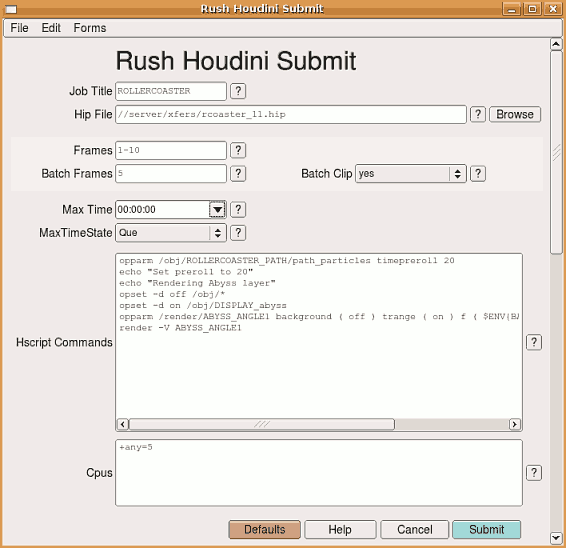Click inside the Hscript Commands text area
Viewport: 566px width, 548px height.
pyautogui.click(x=319, y=336)
